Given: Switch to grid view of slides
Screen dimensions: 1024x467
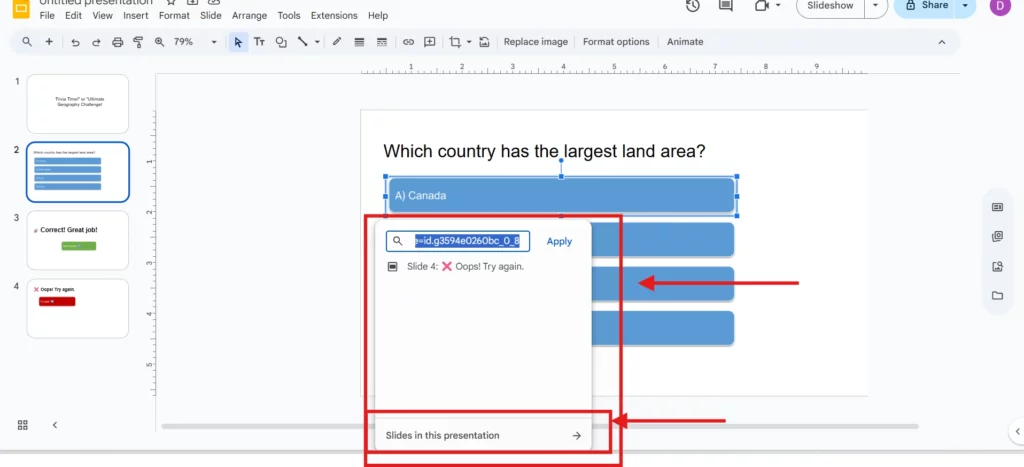Looking at the screenshot, I should click(23, 425).
